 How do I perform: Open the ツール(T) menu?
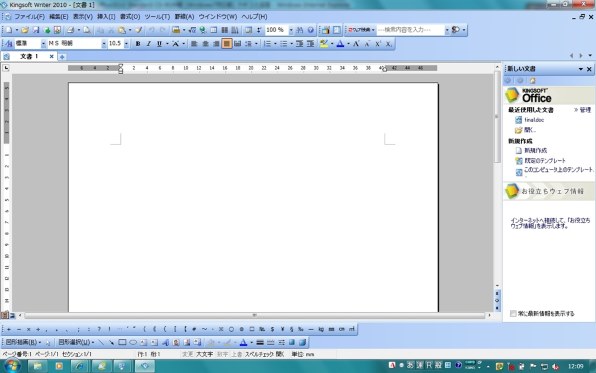point(157,17)
